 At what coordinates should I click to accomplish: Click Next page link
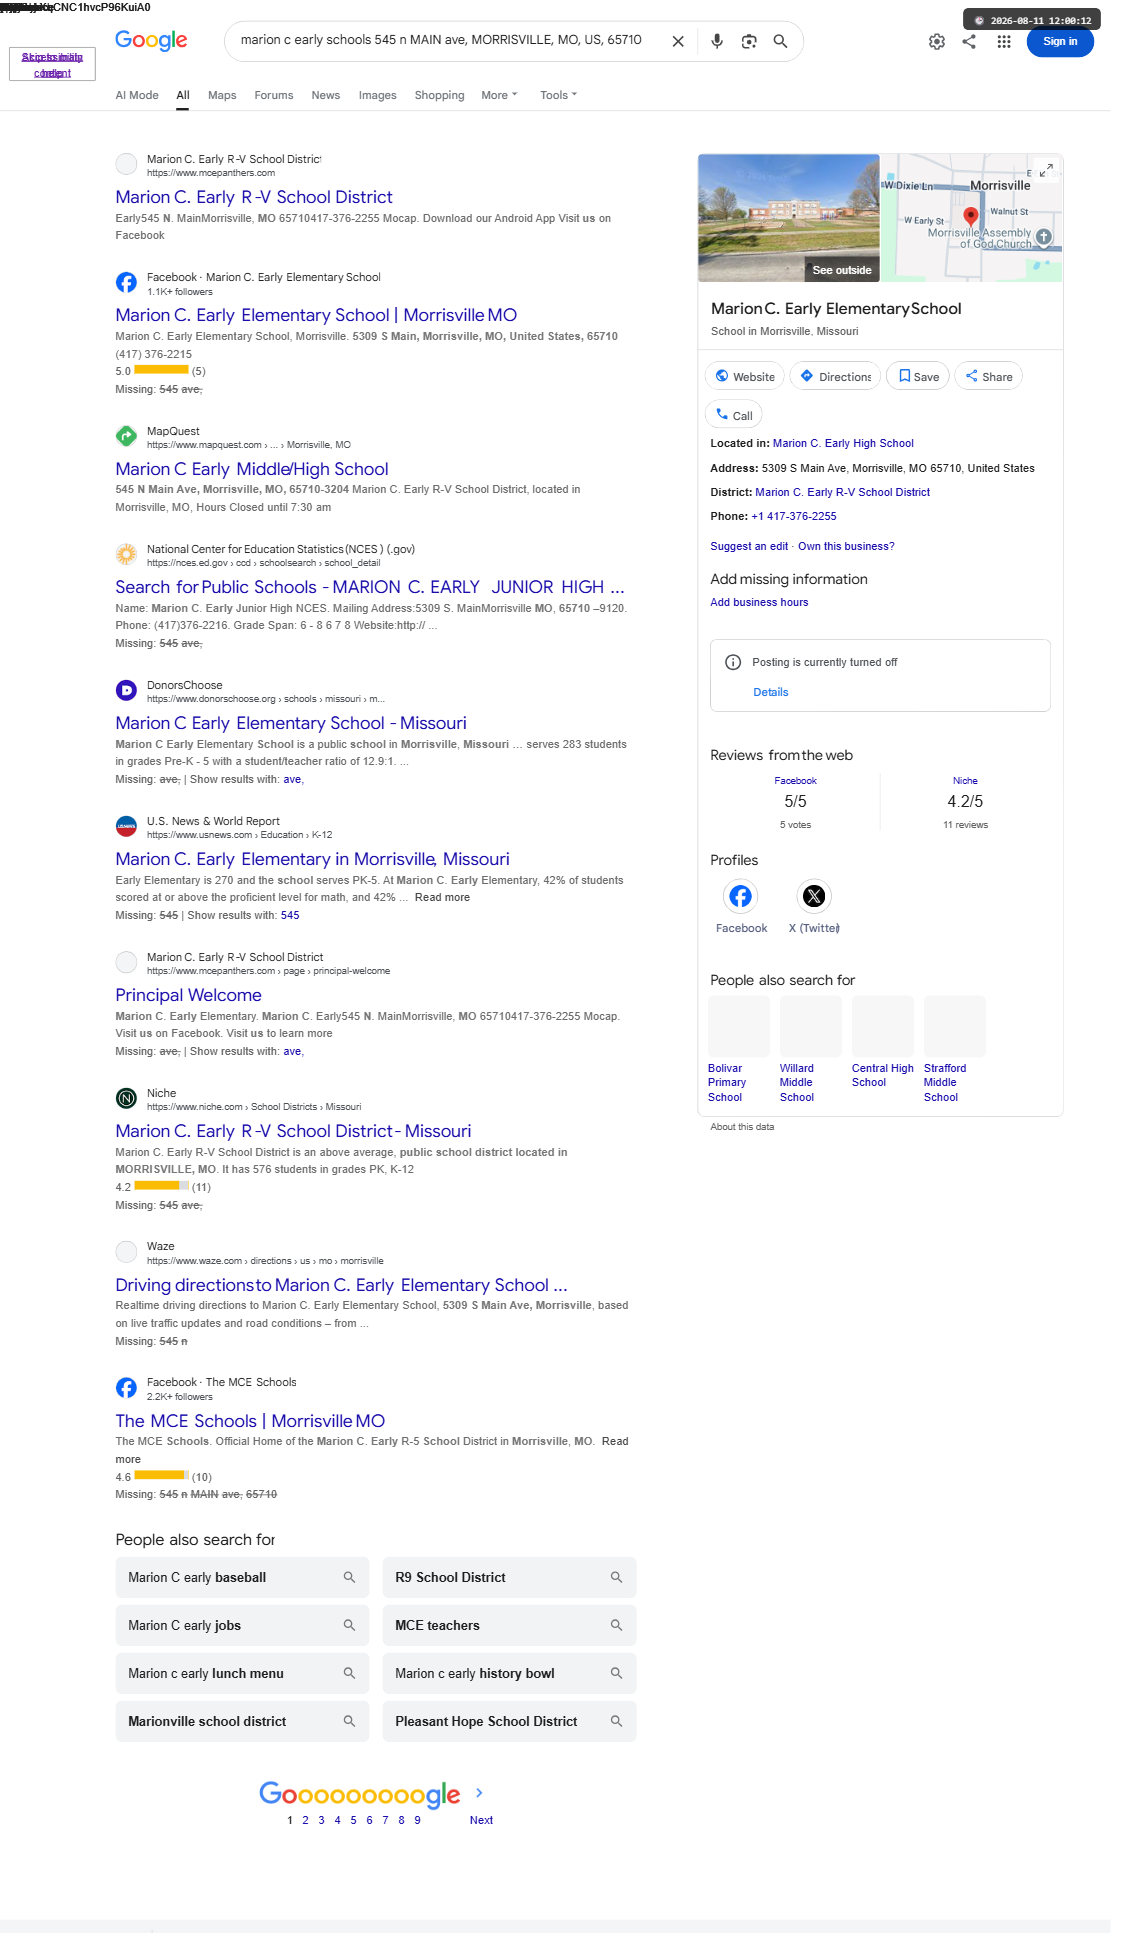pyautogui.click(x=481, y=1820)
